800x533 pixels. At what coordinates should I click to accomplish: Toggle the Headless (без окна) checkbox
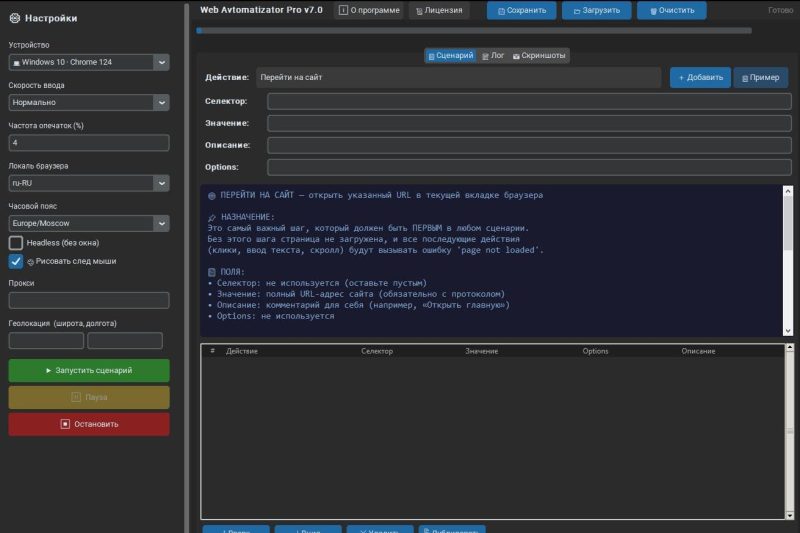tap(16, 243)
